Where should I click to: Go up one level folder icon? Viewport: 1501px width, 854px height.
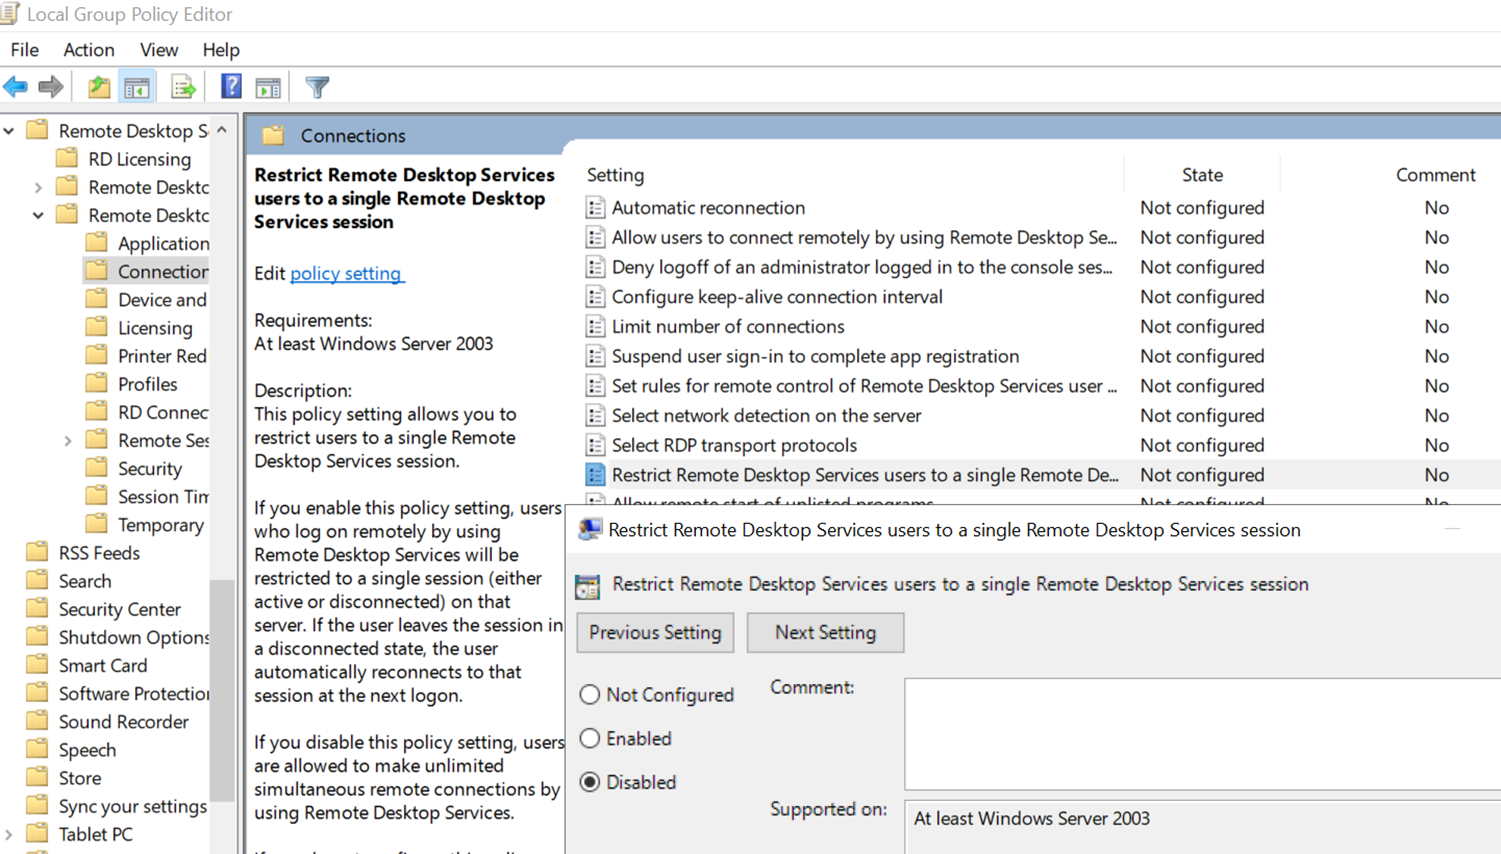pyautogui.click(x=98, y=87)
